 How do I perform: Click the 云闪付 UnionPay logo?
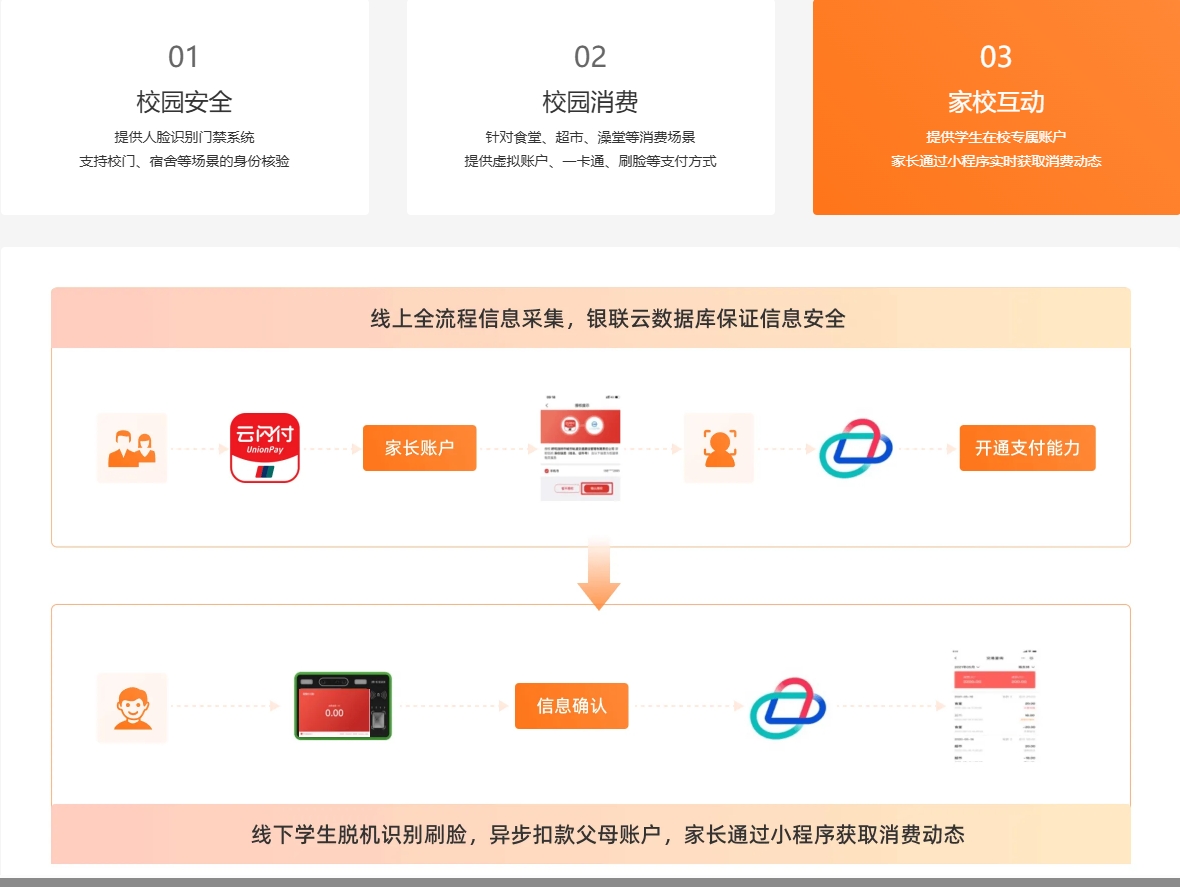[265, 448]
